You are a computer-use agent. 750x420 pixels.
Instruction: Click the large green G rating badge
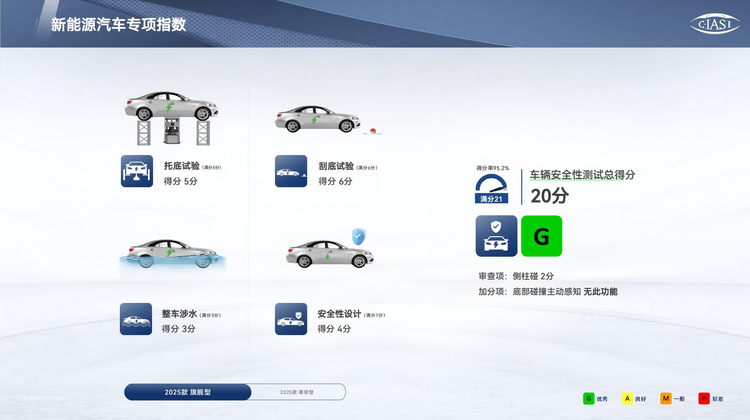[541, 237]
